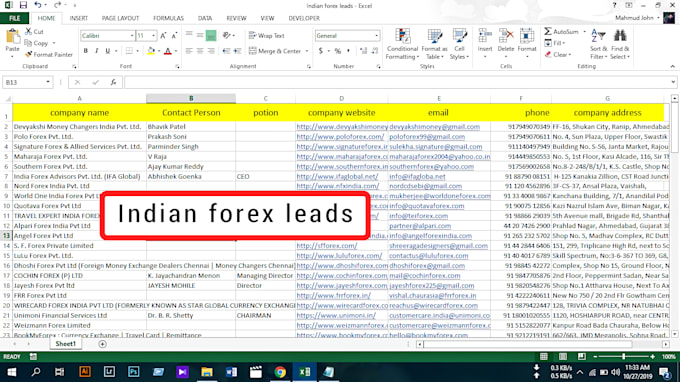This screenshot has width=680, height=382.
Task: Switch to the INSERT tab
Action: click(x=78, y=18)
